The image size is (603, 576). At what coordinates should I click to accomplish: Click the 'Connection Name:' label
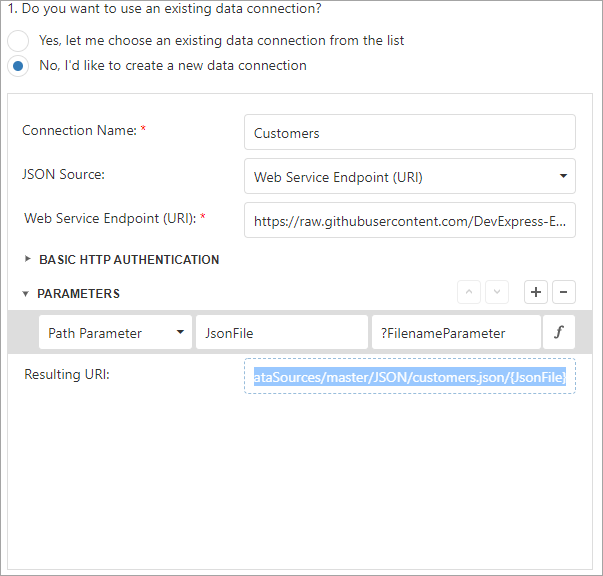coord(81,131)
